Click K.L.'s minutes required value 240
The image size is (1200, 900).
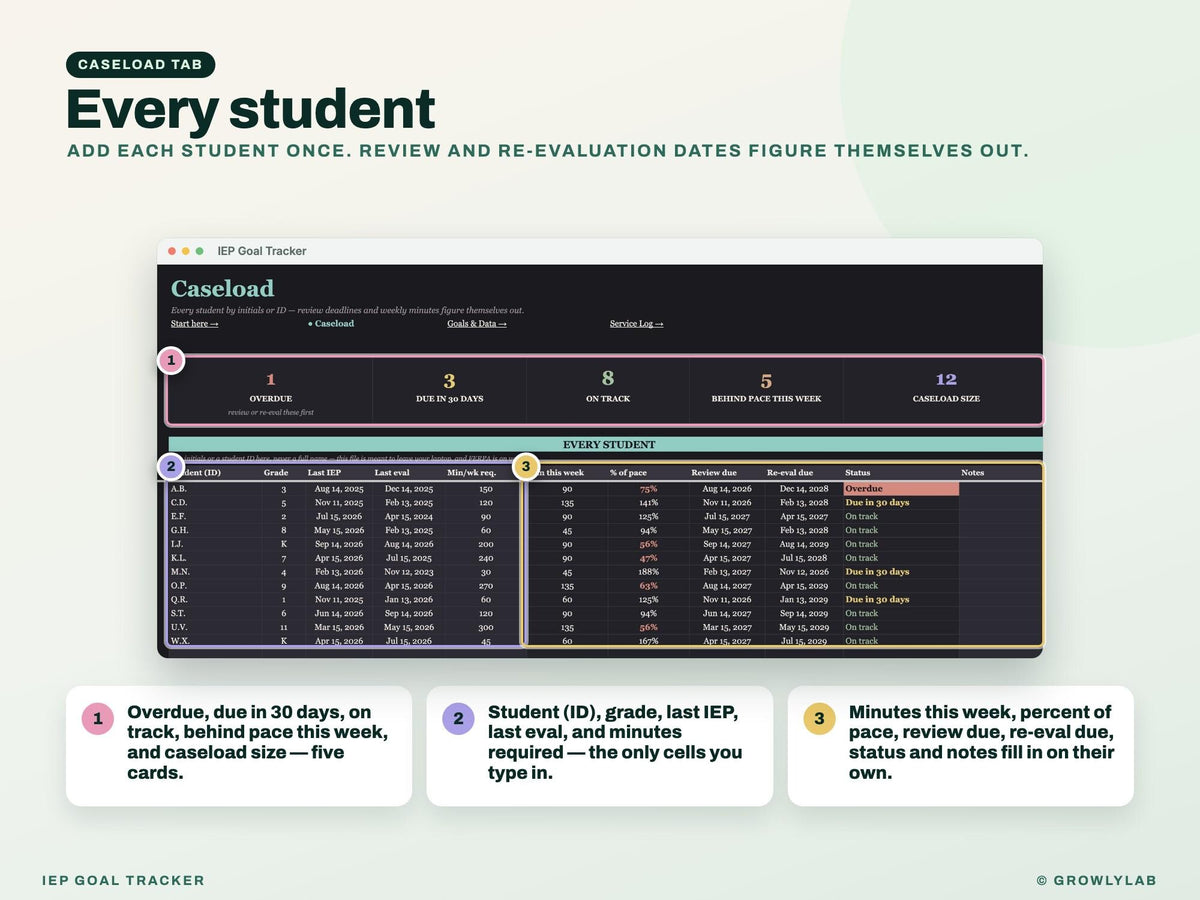[486, 558]
